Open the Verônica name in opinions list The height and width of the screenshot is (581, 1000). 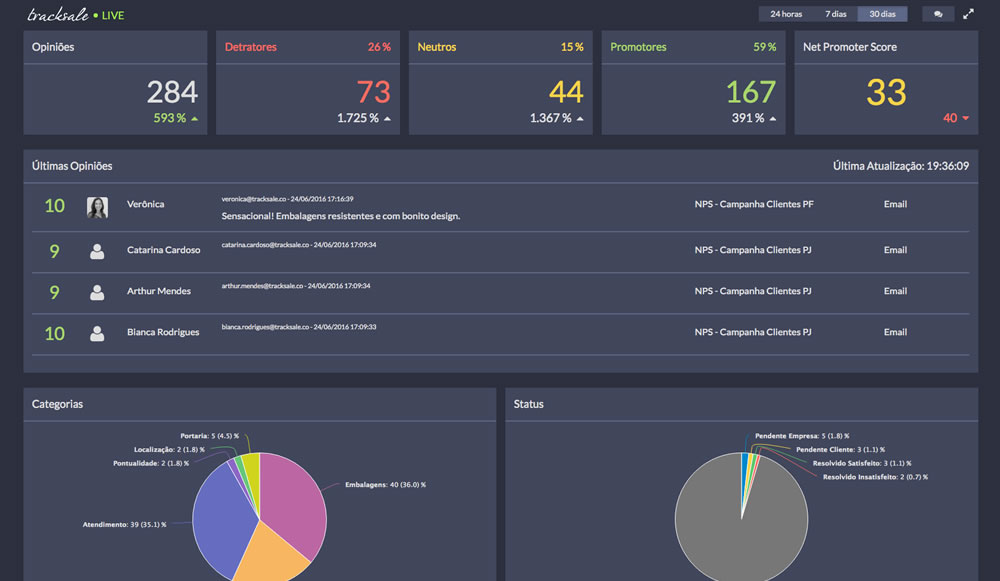pyautogui.click(x=145, y=204)
